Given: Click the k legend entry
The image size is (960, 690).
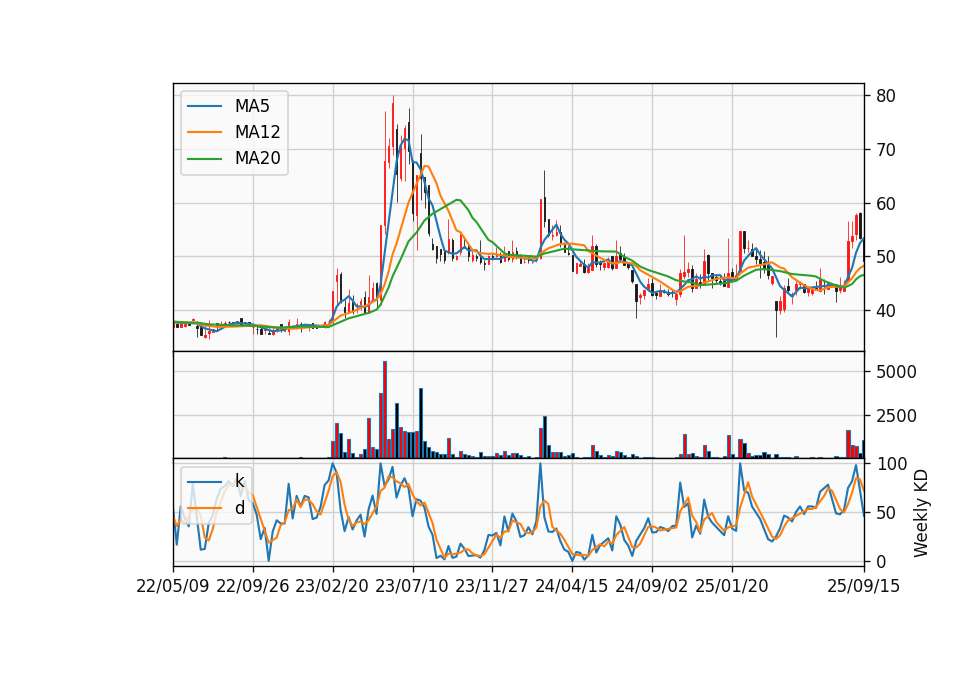Looking at the screenshot, I should tap(239, 481).
